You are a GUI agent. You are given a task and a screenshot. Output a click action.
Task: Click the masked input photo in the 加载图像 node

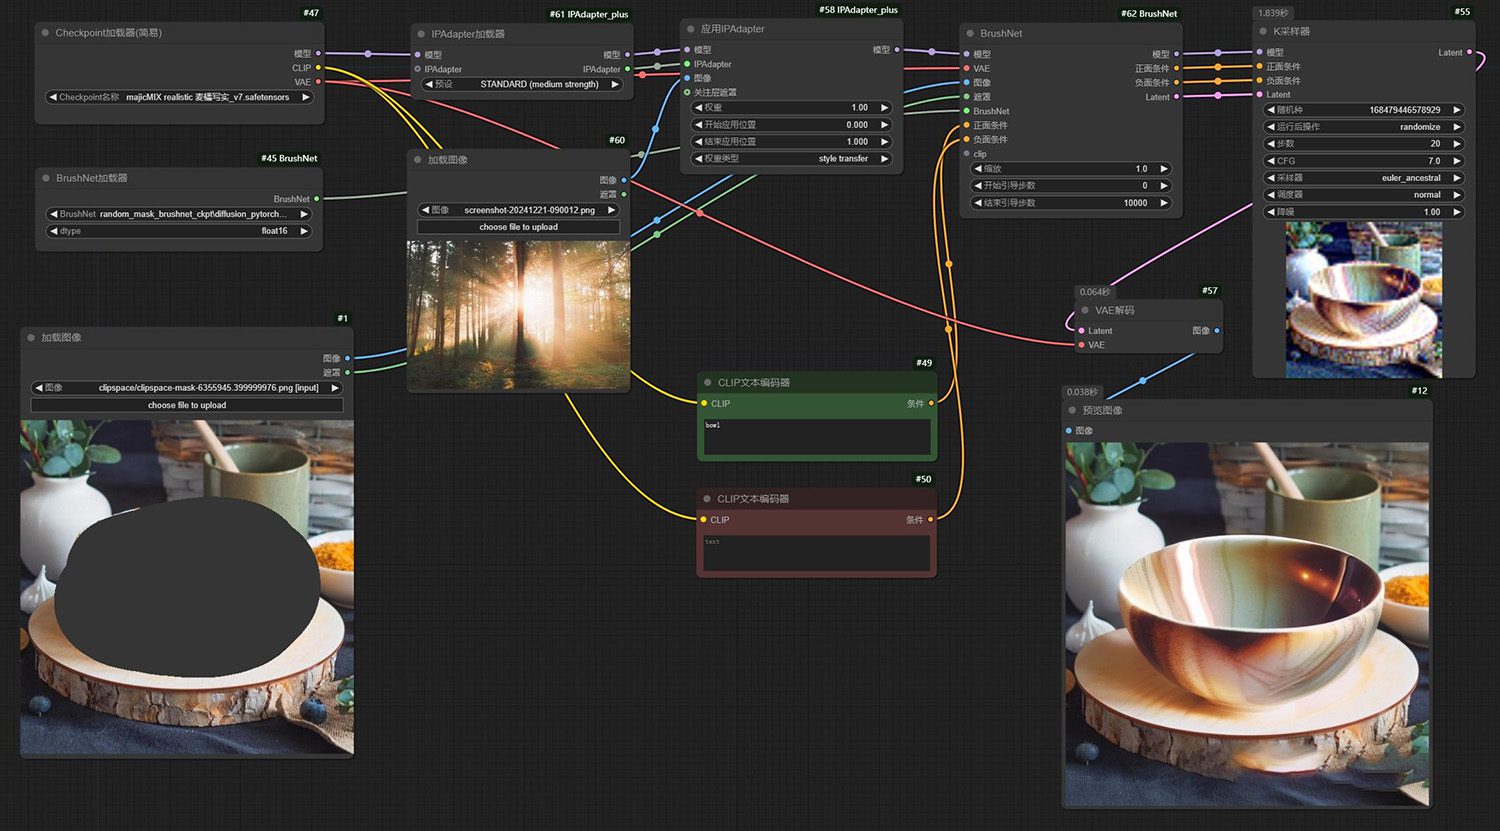(187, 587)
